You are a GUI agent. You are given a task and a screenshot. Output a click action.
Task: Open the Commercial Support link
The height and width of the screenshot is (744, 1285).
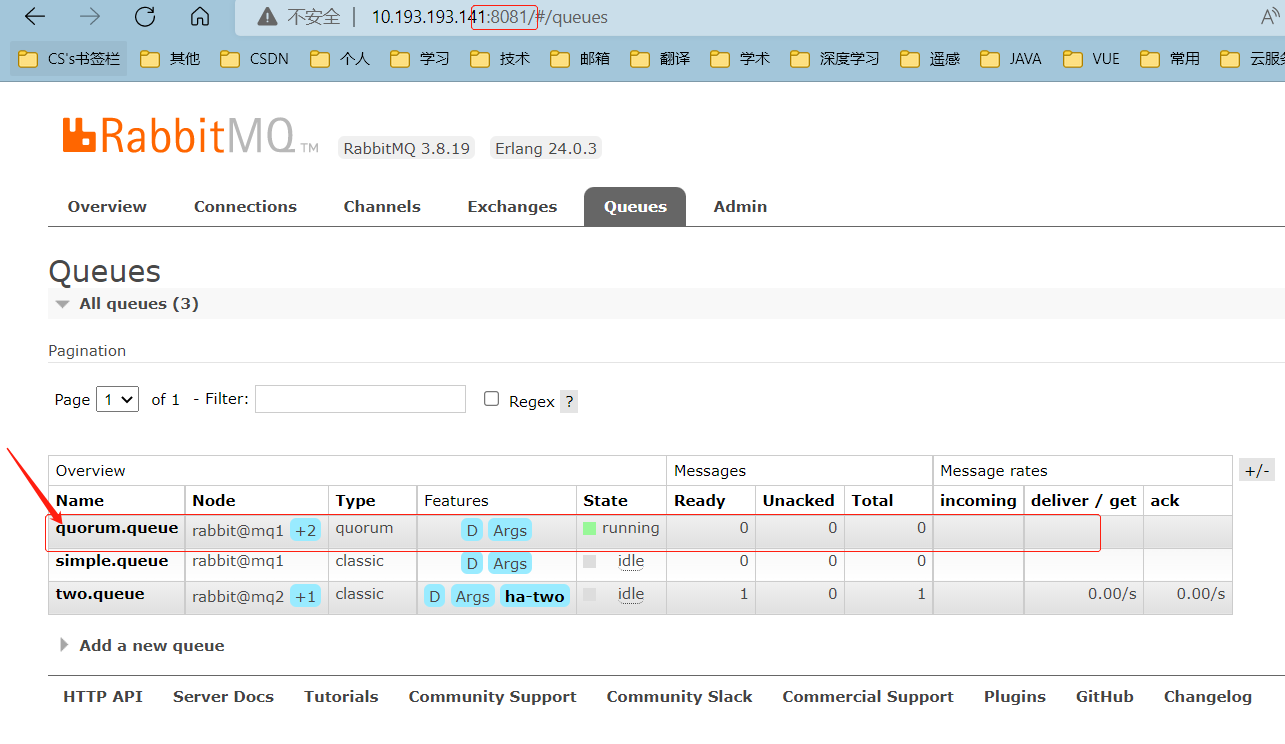pyautogui.click(x=868, y=697)
